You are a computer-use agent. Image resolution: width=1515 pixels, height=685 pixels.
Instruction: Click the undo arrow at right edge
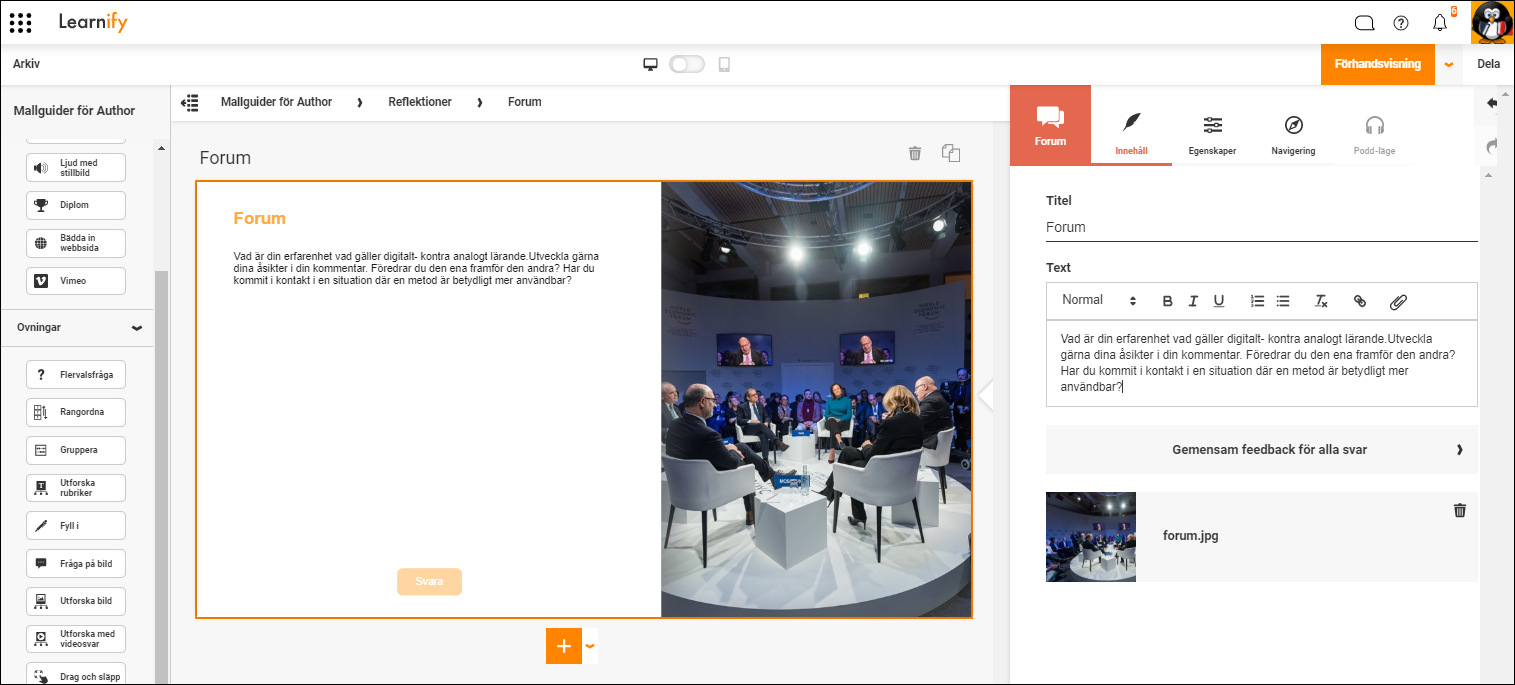point(1493,103)
